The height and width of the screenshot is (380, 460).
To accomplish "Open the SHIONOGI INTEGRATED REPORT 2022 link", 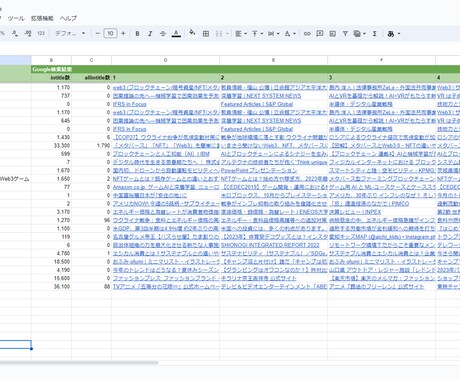I will 270,245.
